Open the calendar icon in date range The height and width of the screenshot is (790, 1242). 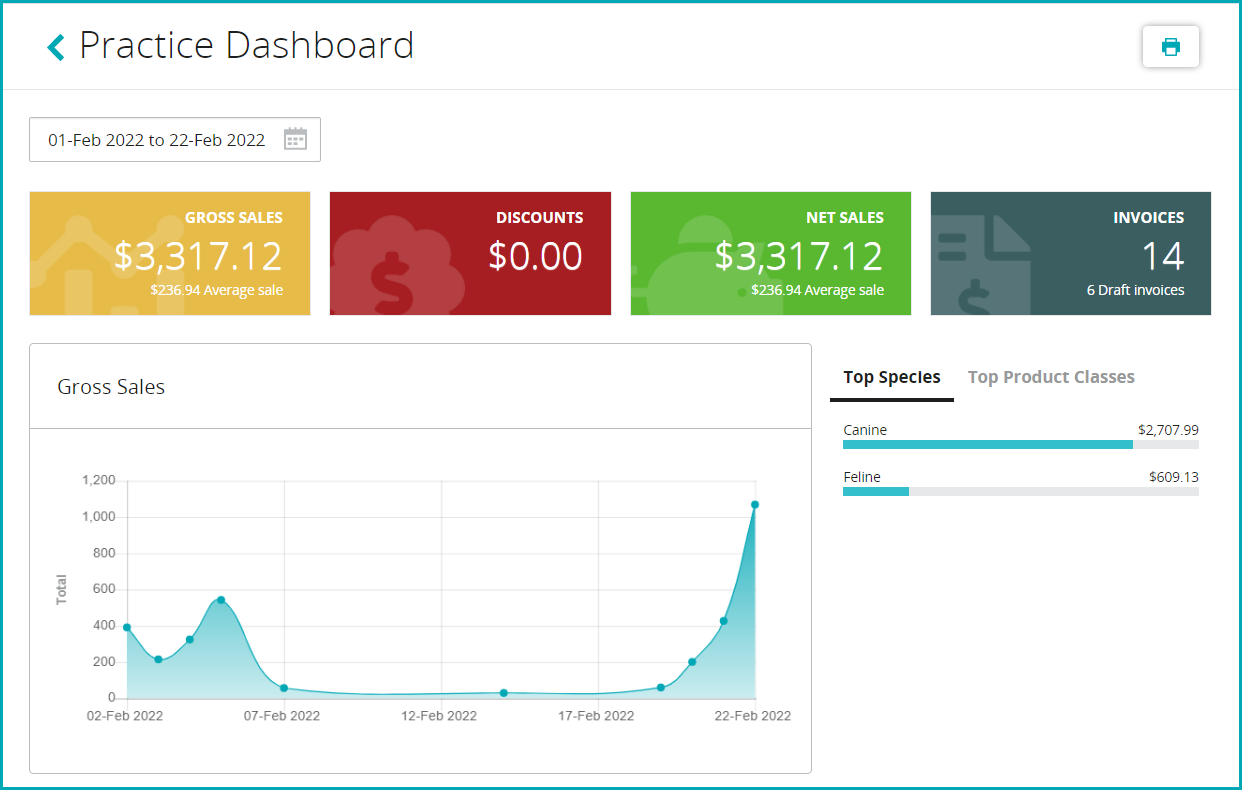coord(295,139)
